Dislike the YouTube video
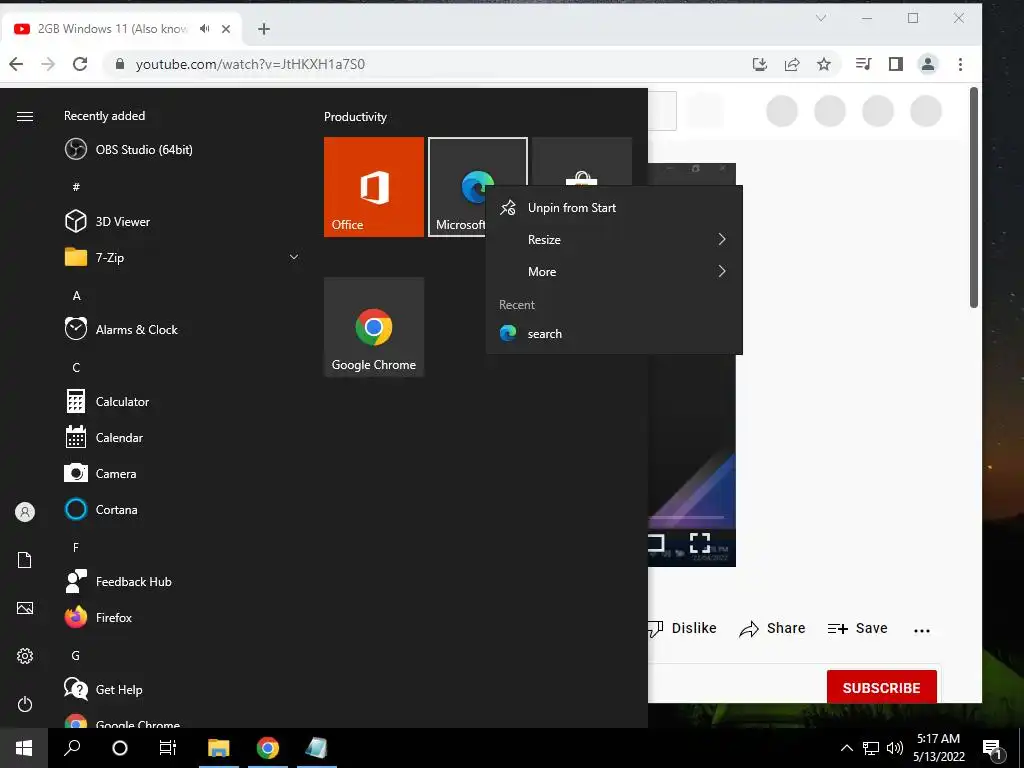The image size is (1024, 768). coord(682,628)
